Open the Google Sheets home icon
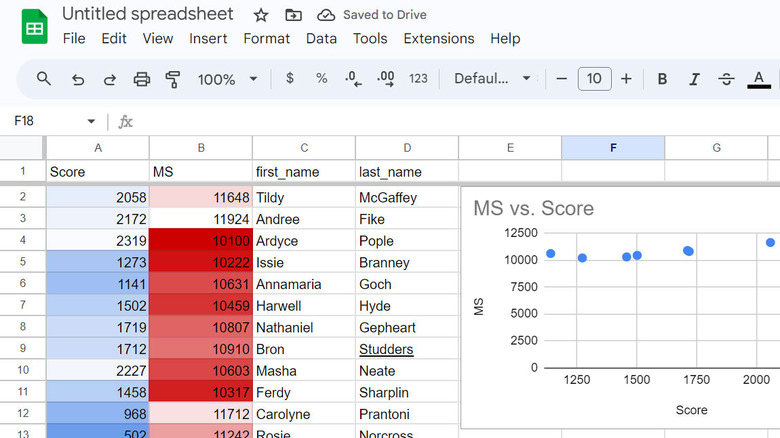This screenshot has width=780, height=438. coord(34,26)
